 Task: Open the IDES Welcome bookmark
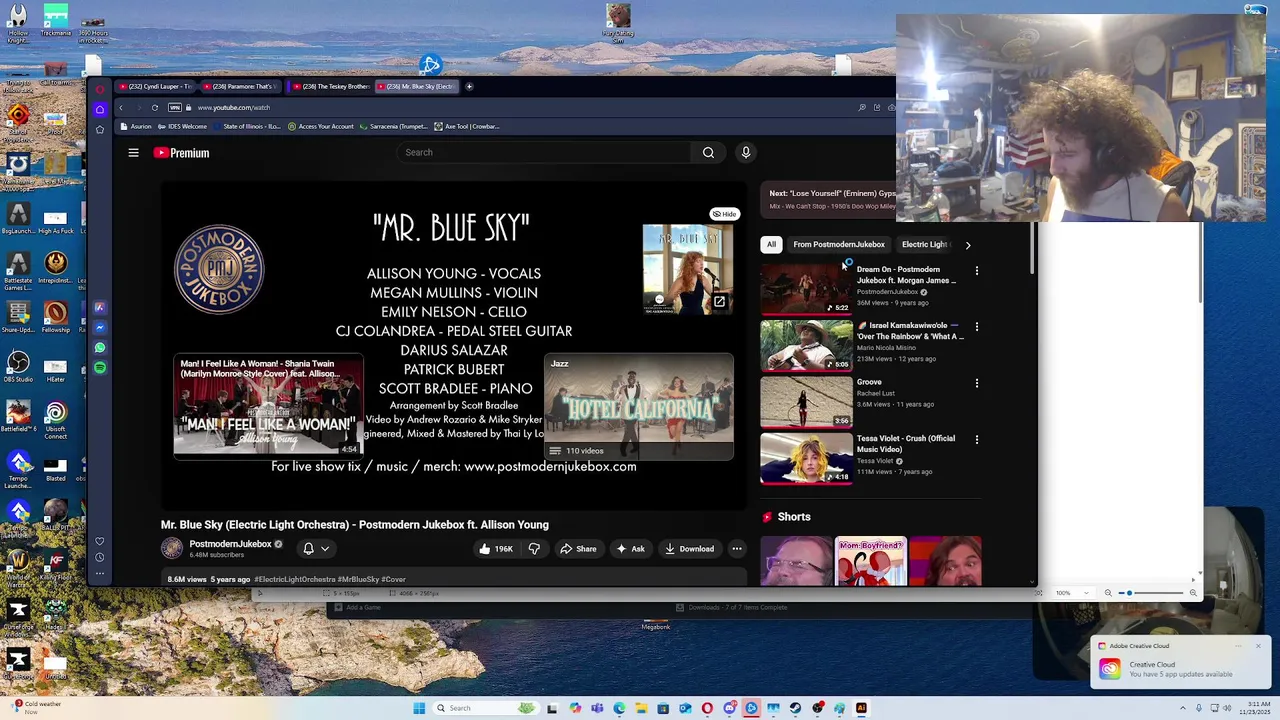[x=181, y=126]
